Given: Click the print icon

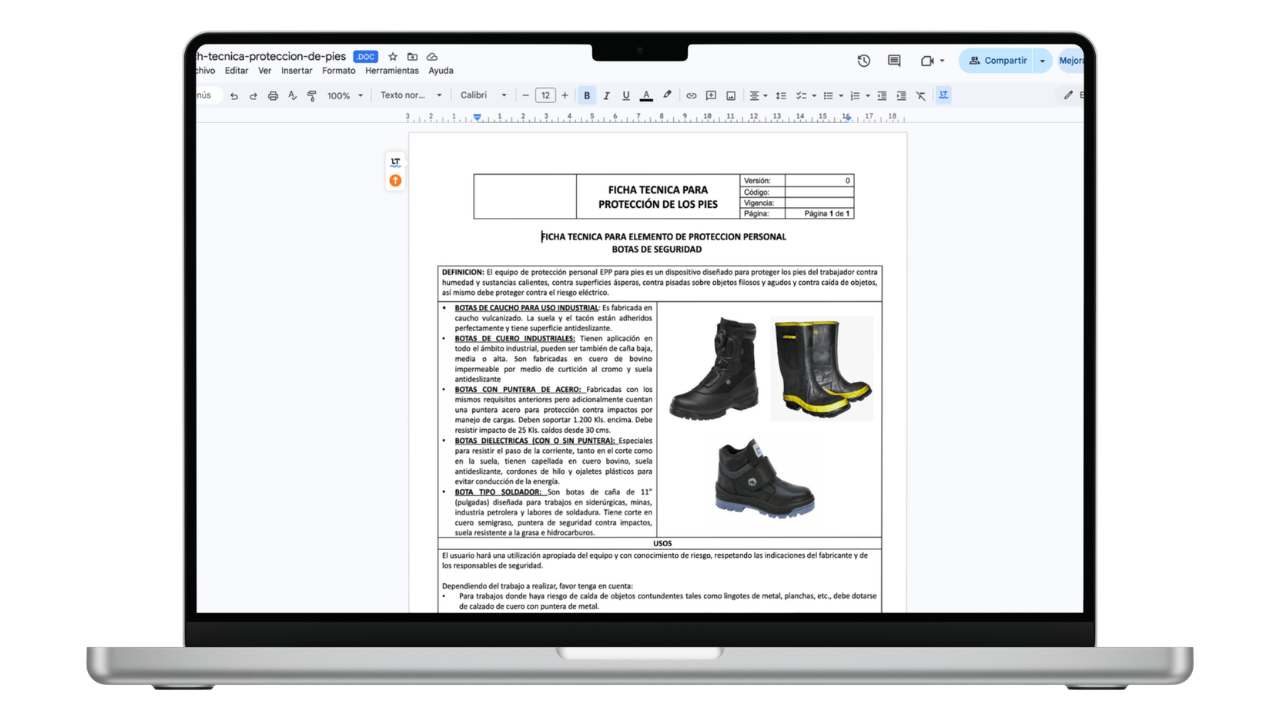Looking at the screenshot, I should click(272, 95).
